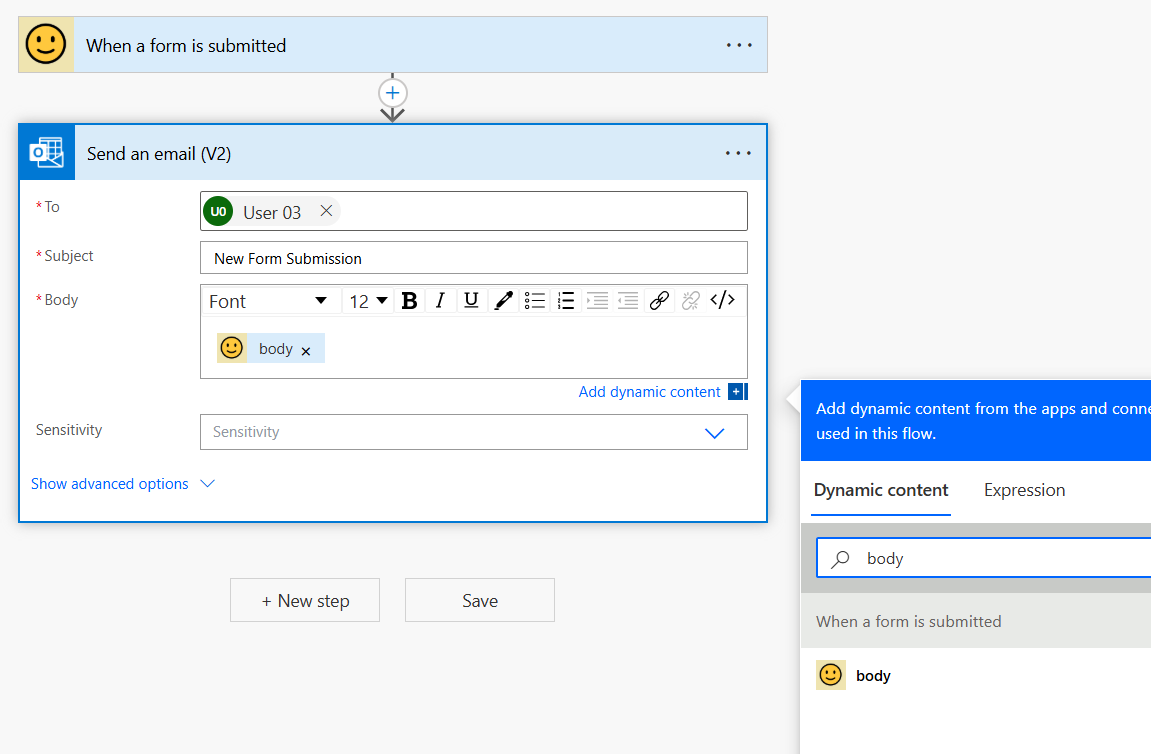Switch to code view with </> icon
The width and height of the screenshot is (1151, 754).
pos(722,301)
